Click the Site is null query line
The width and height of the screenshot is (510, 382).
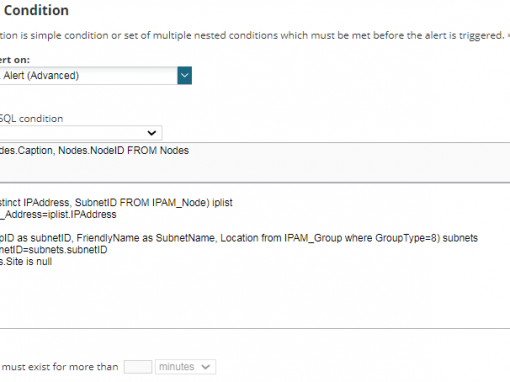tap(26, 262)
